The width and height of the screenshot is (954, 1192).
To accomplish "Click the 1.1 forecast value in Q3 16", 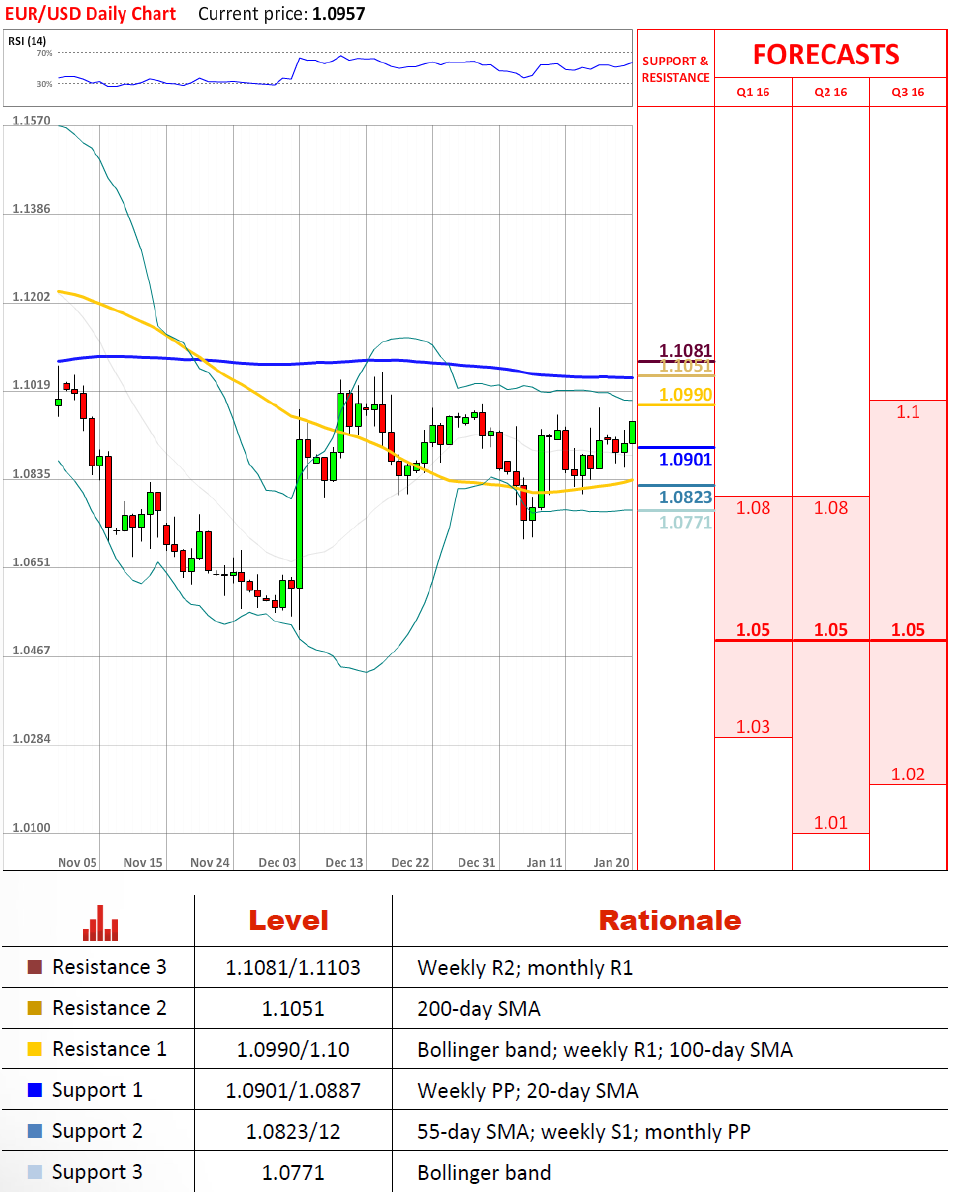I will click(908, 411).
